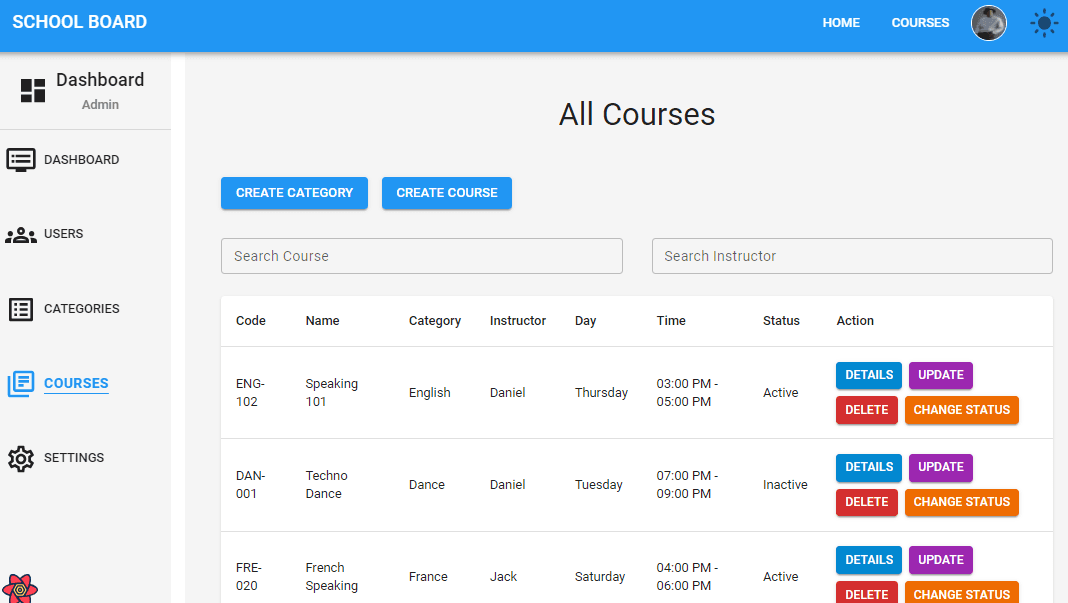The height and width of the screenshot is (603, 1068).
Task: Click the Courses icon in sidebar
Action: 21,384
